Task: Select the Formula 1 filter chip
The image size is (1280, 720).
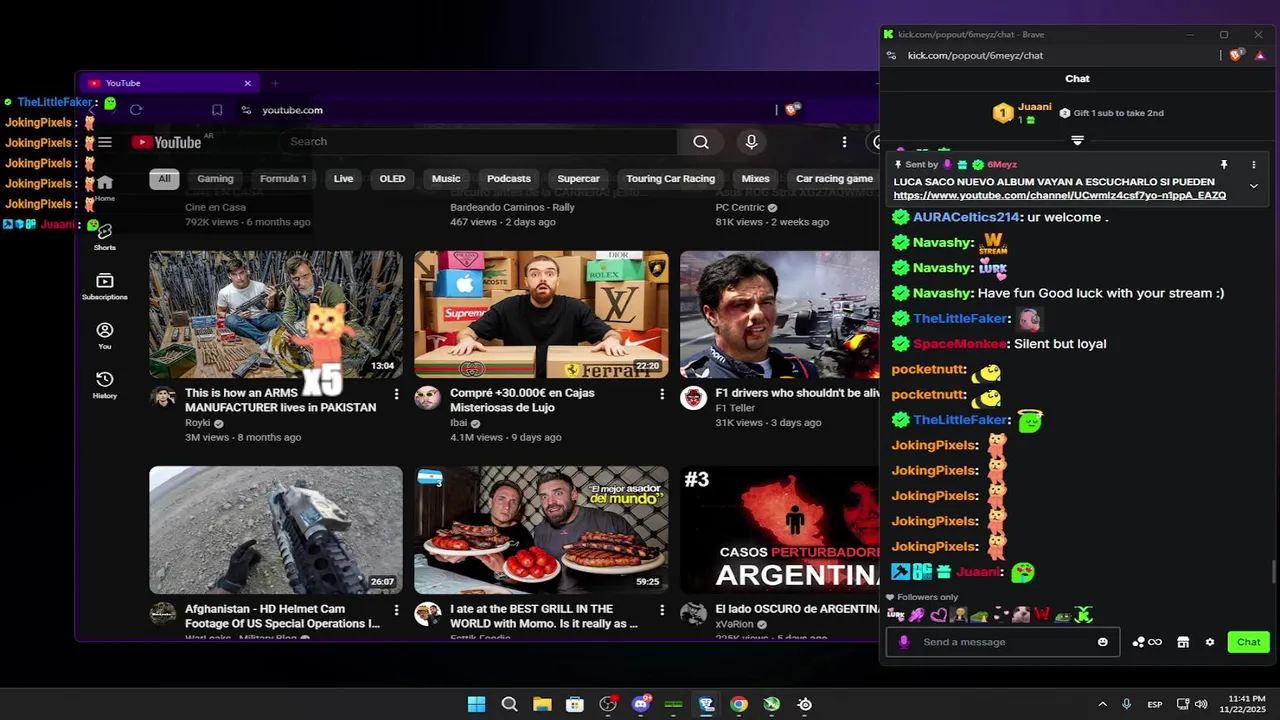Action: coord(283,179)
